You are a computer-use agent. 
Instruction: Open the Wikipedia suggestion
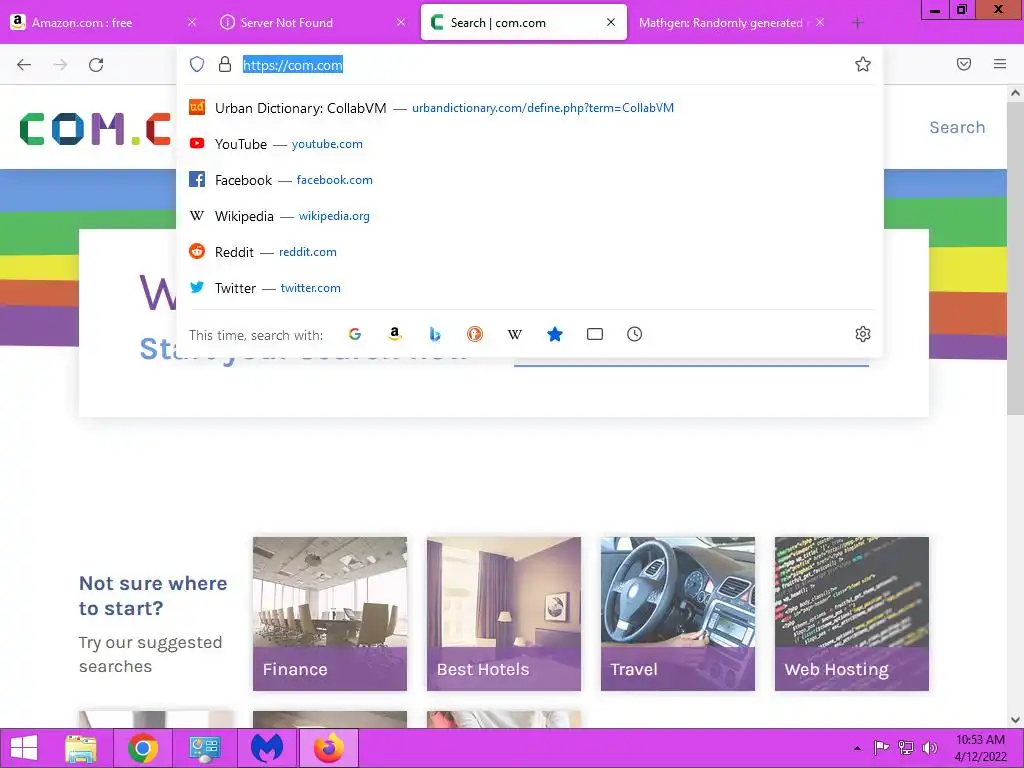pyautogui.click(x=529, y=216)
